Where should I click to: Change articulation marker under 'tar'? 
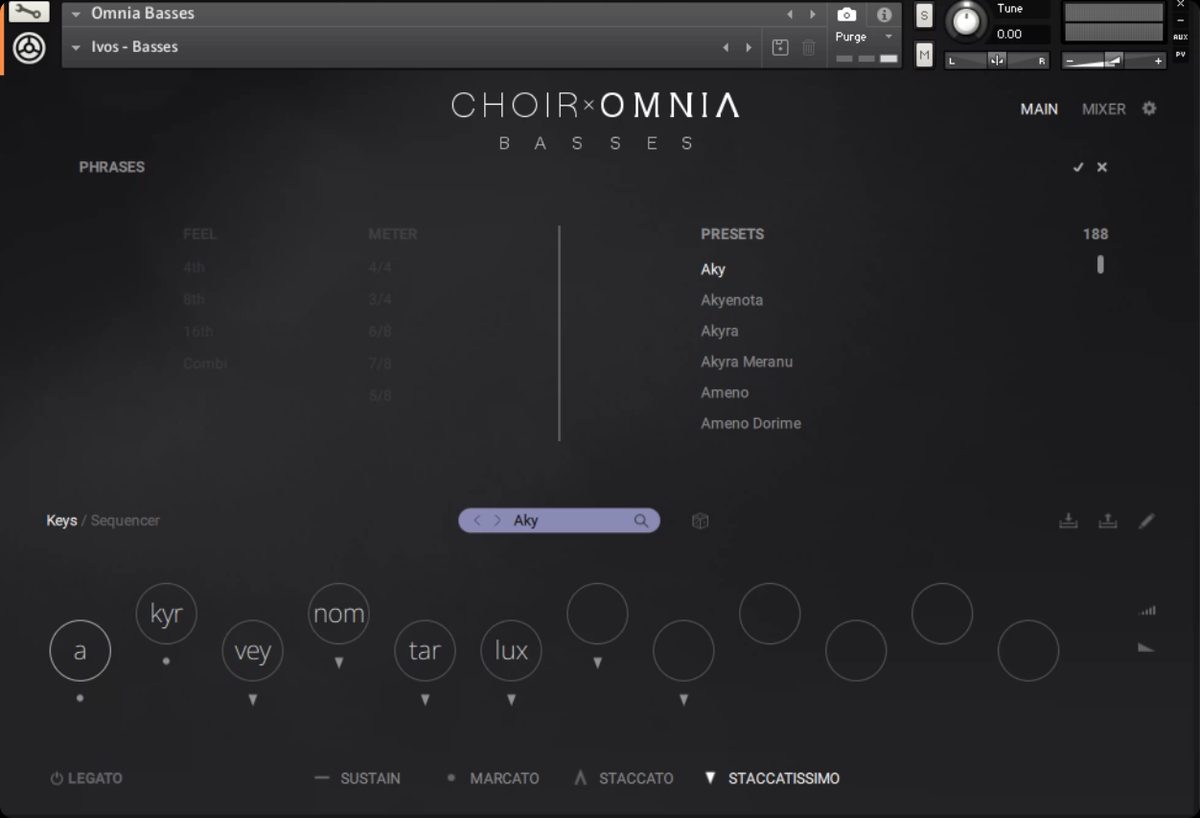(x=425, y=700)
